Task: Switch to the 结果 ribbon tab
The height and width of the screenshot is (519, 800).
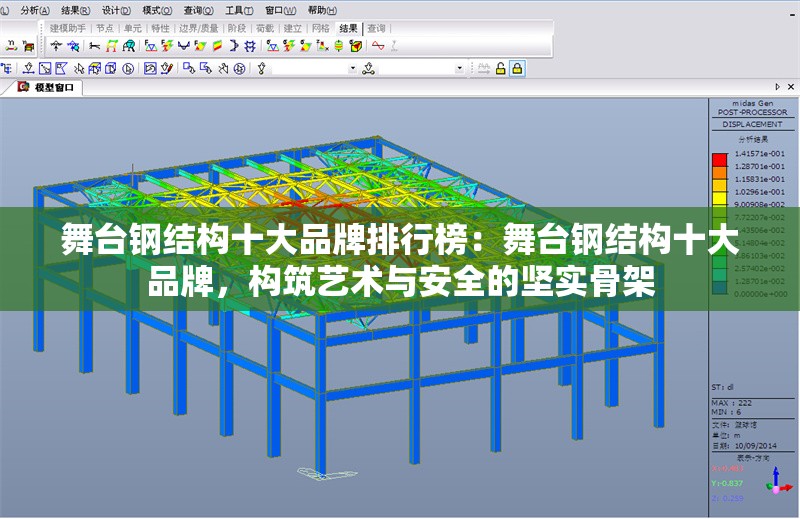Action: click(348, 28)
